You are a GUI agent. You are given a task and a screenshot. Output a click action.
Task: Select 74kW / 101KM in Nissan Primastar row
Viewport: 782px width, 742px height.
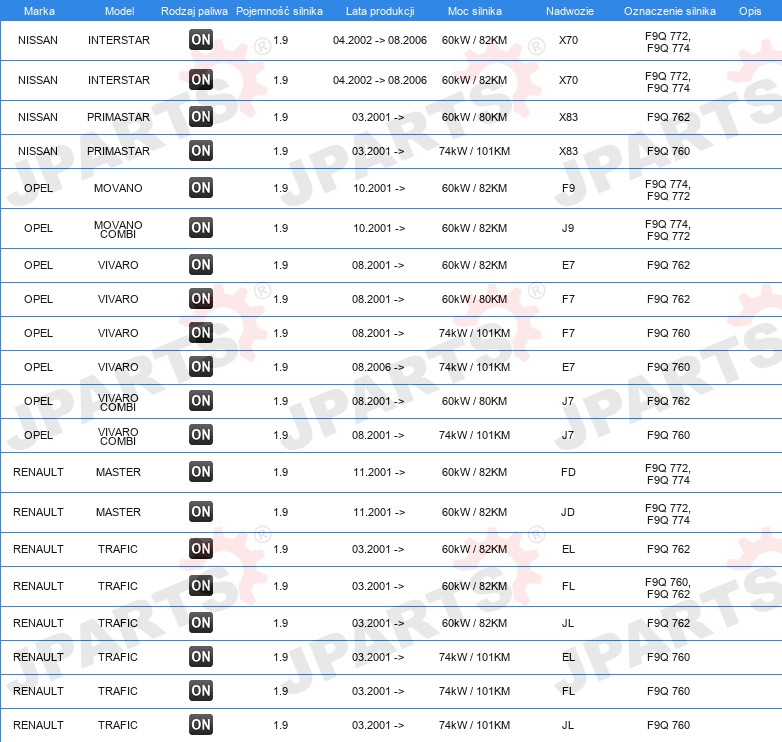[x=474, y=151]
